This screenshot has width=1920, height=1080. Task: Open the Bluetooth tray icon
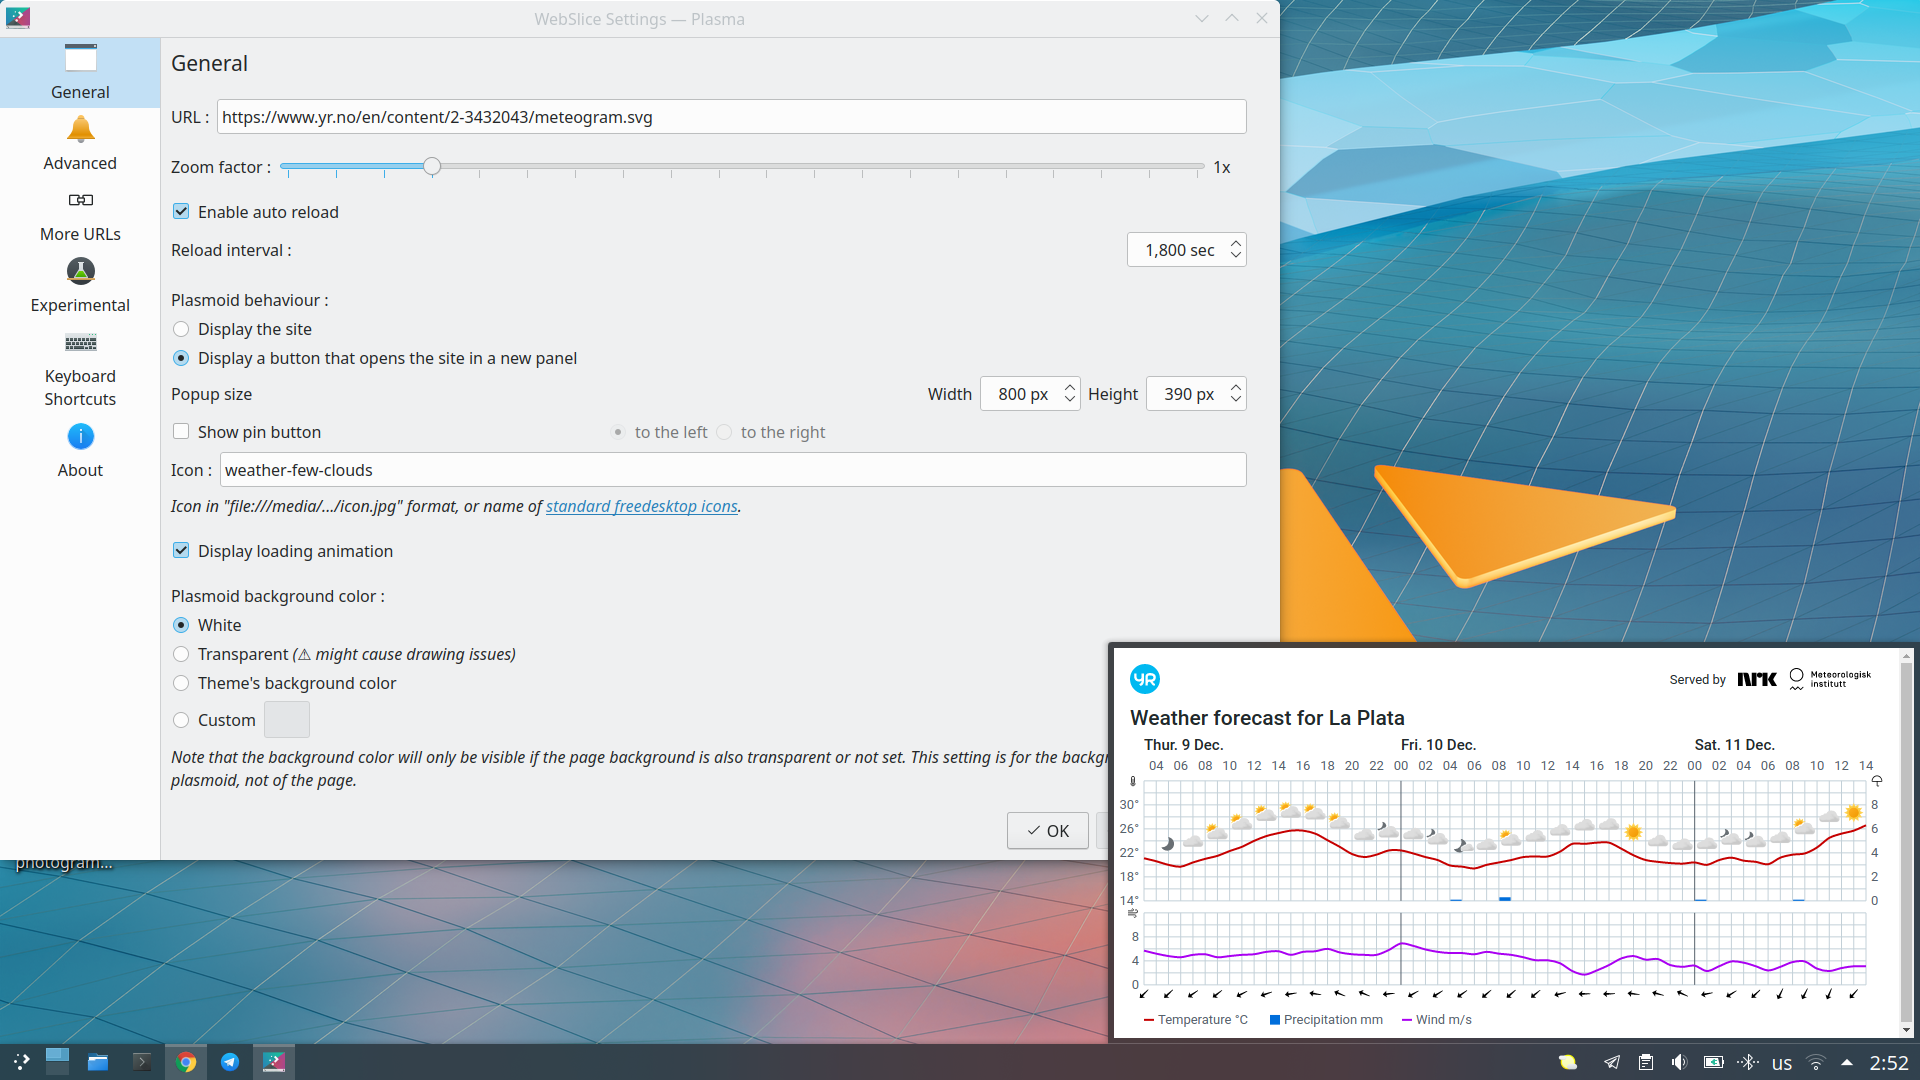coord(1749,1062)
